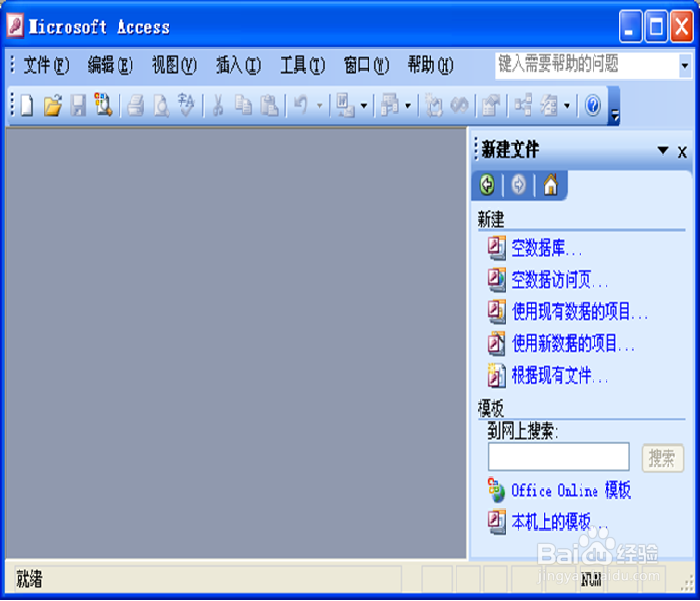Click the 搜索 button
This screenshot has height=601, width=700.
point(662,458)
